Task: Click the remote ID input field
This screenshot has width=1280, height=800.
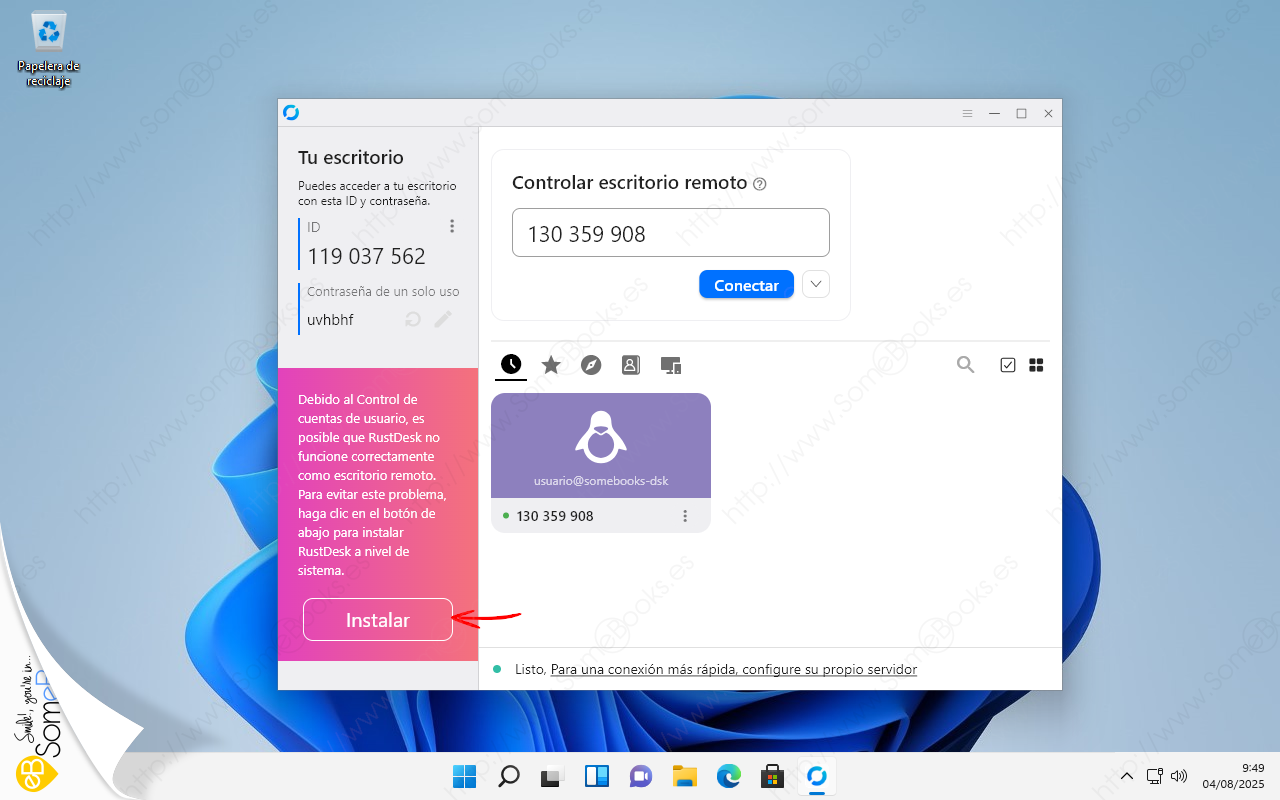Action: (671, 233)
